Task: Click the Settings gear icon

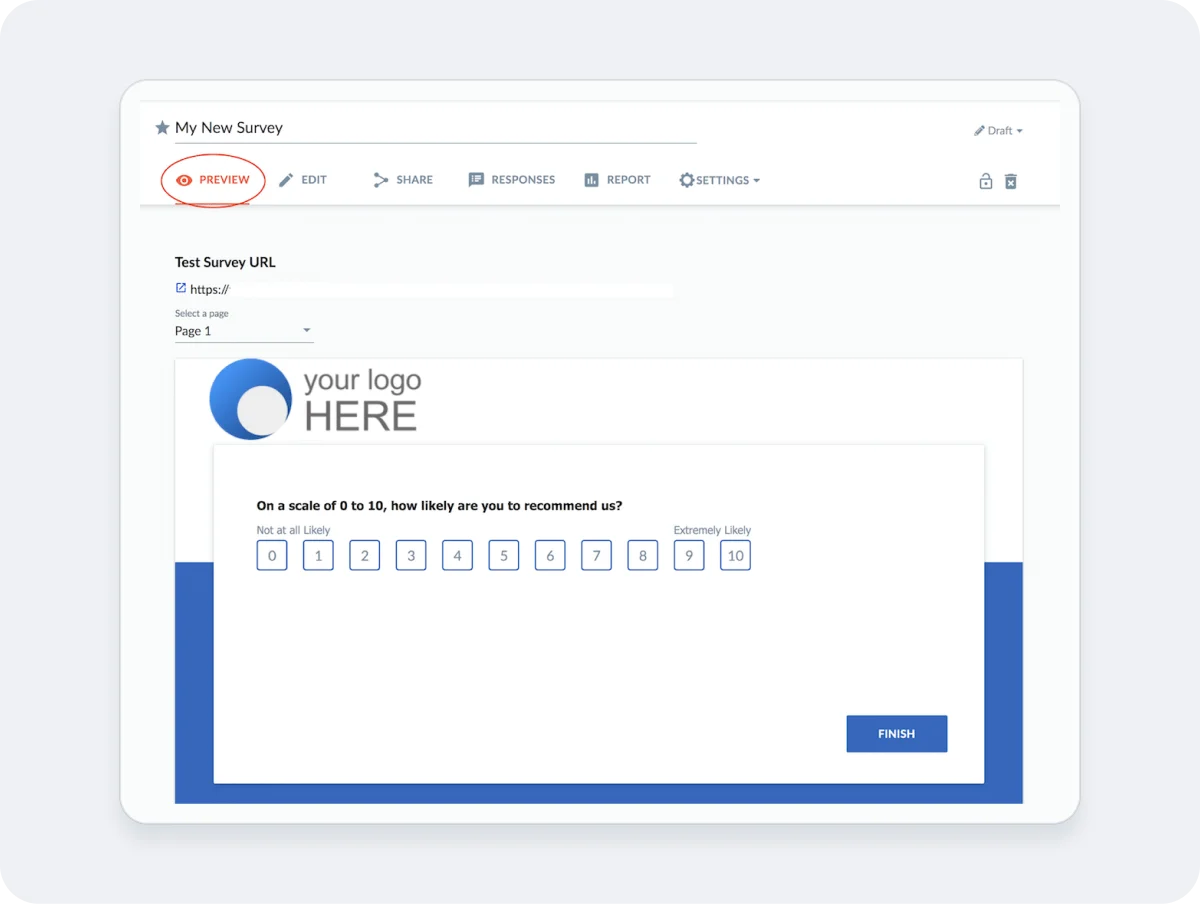Action: tap(687, 180)
